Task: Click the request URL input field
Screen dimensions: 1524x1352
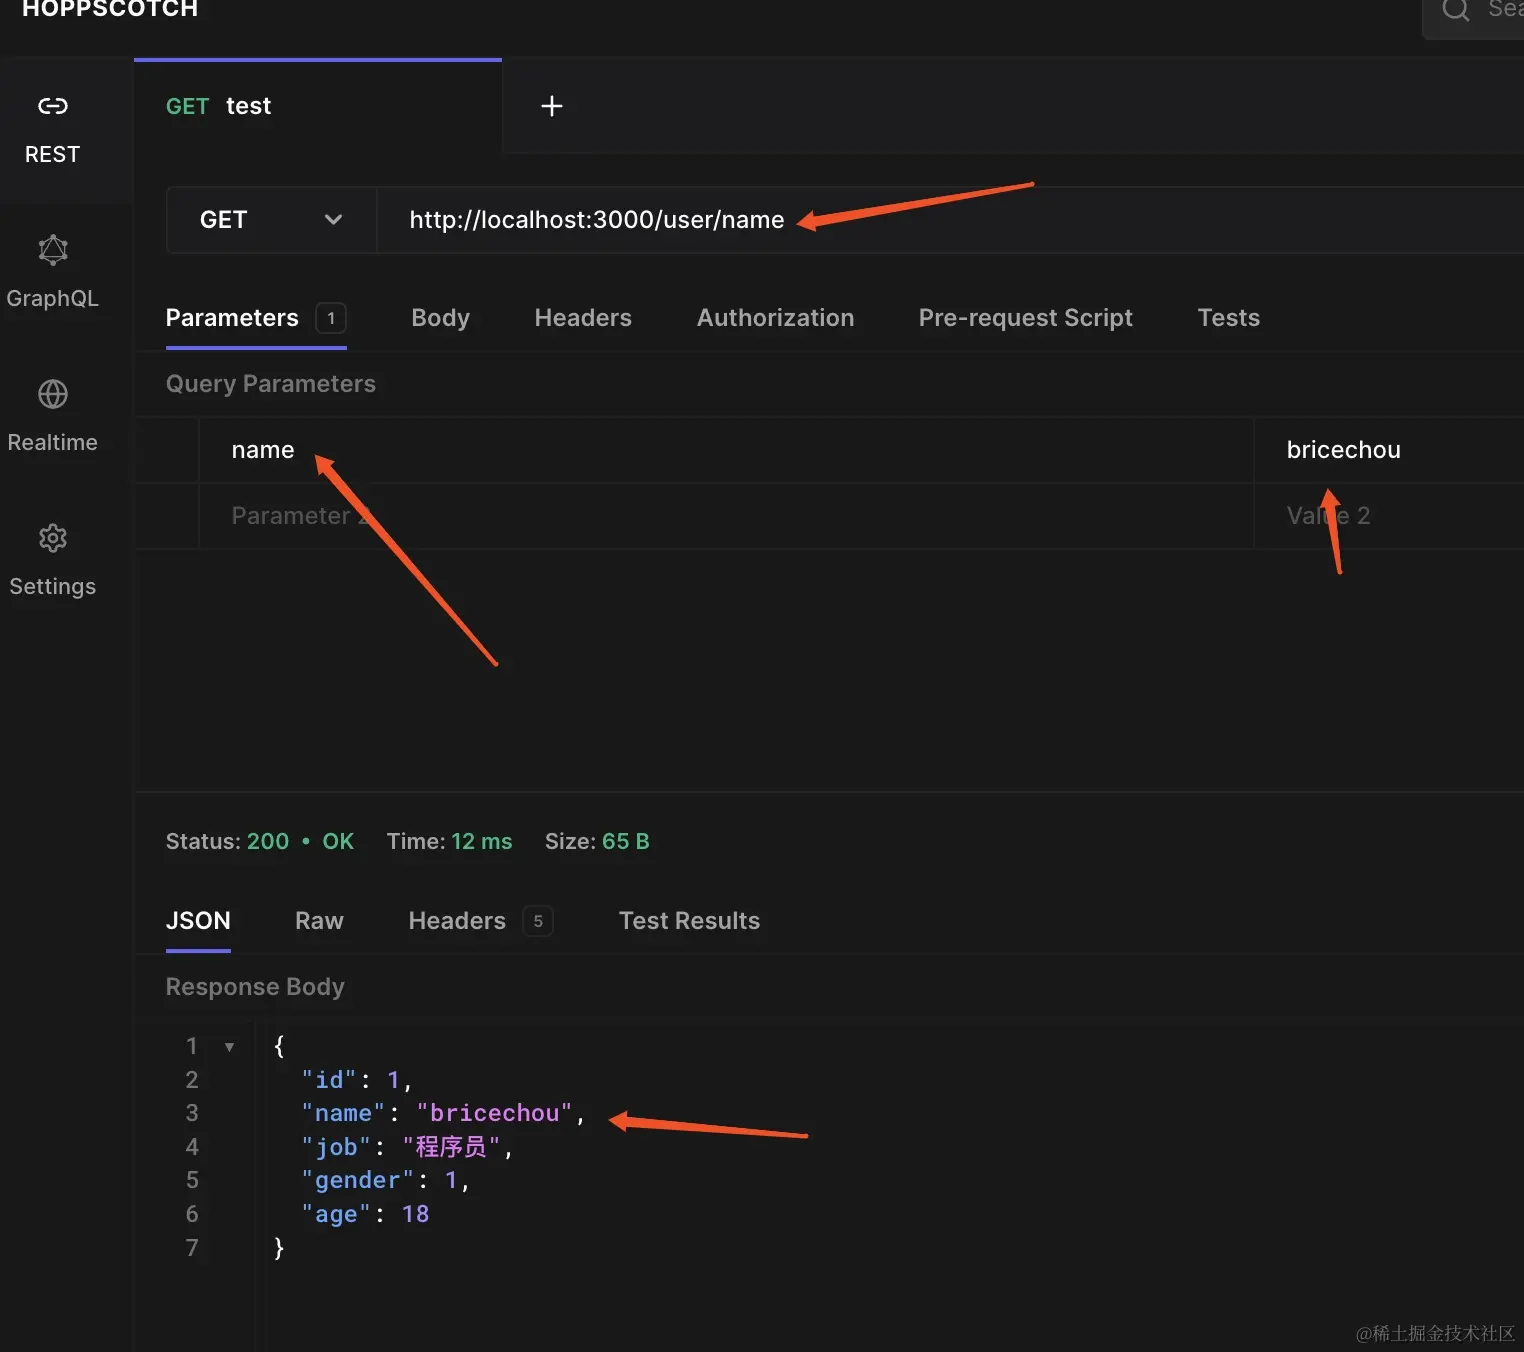Action: tap(950, 220)
